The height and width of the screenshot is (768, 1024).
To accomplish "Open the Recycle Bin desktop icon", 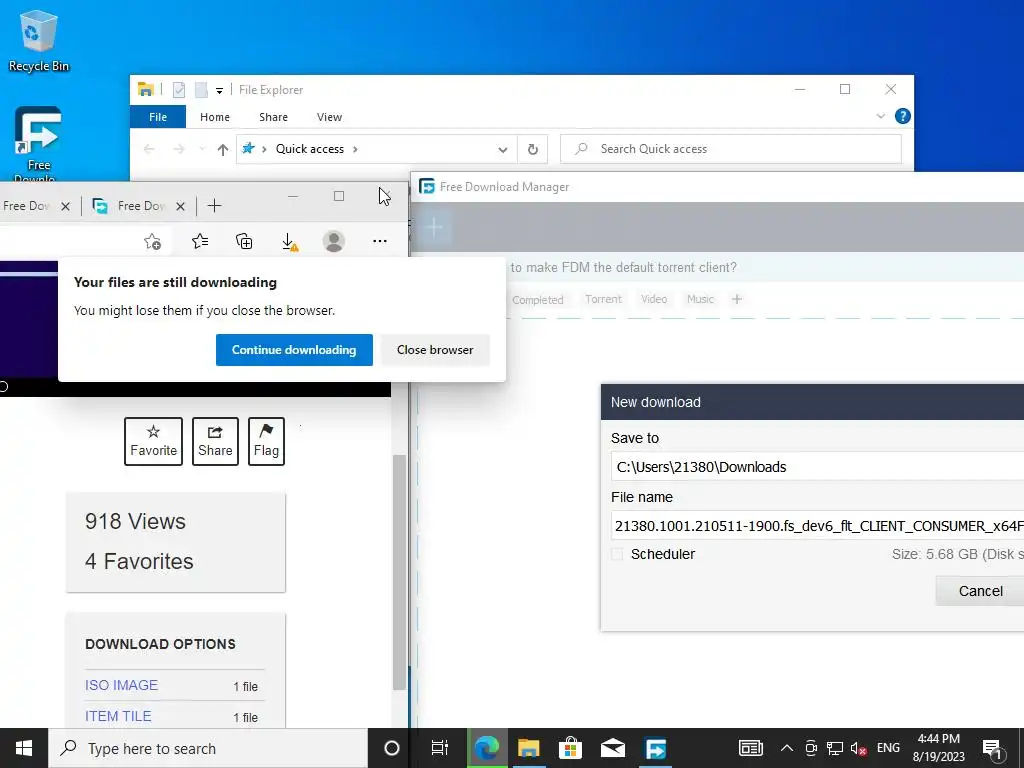I will click(x=39, y=40).
